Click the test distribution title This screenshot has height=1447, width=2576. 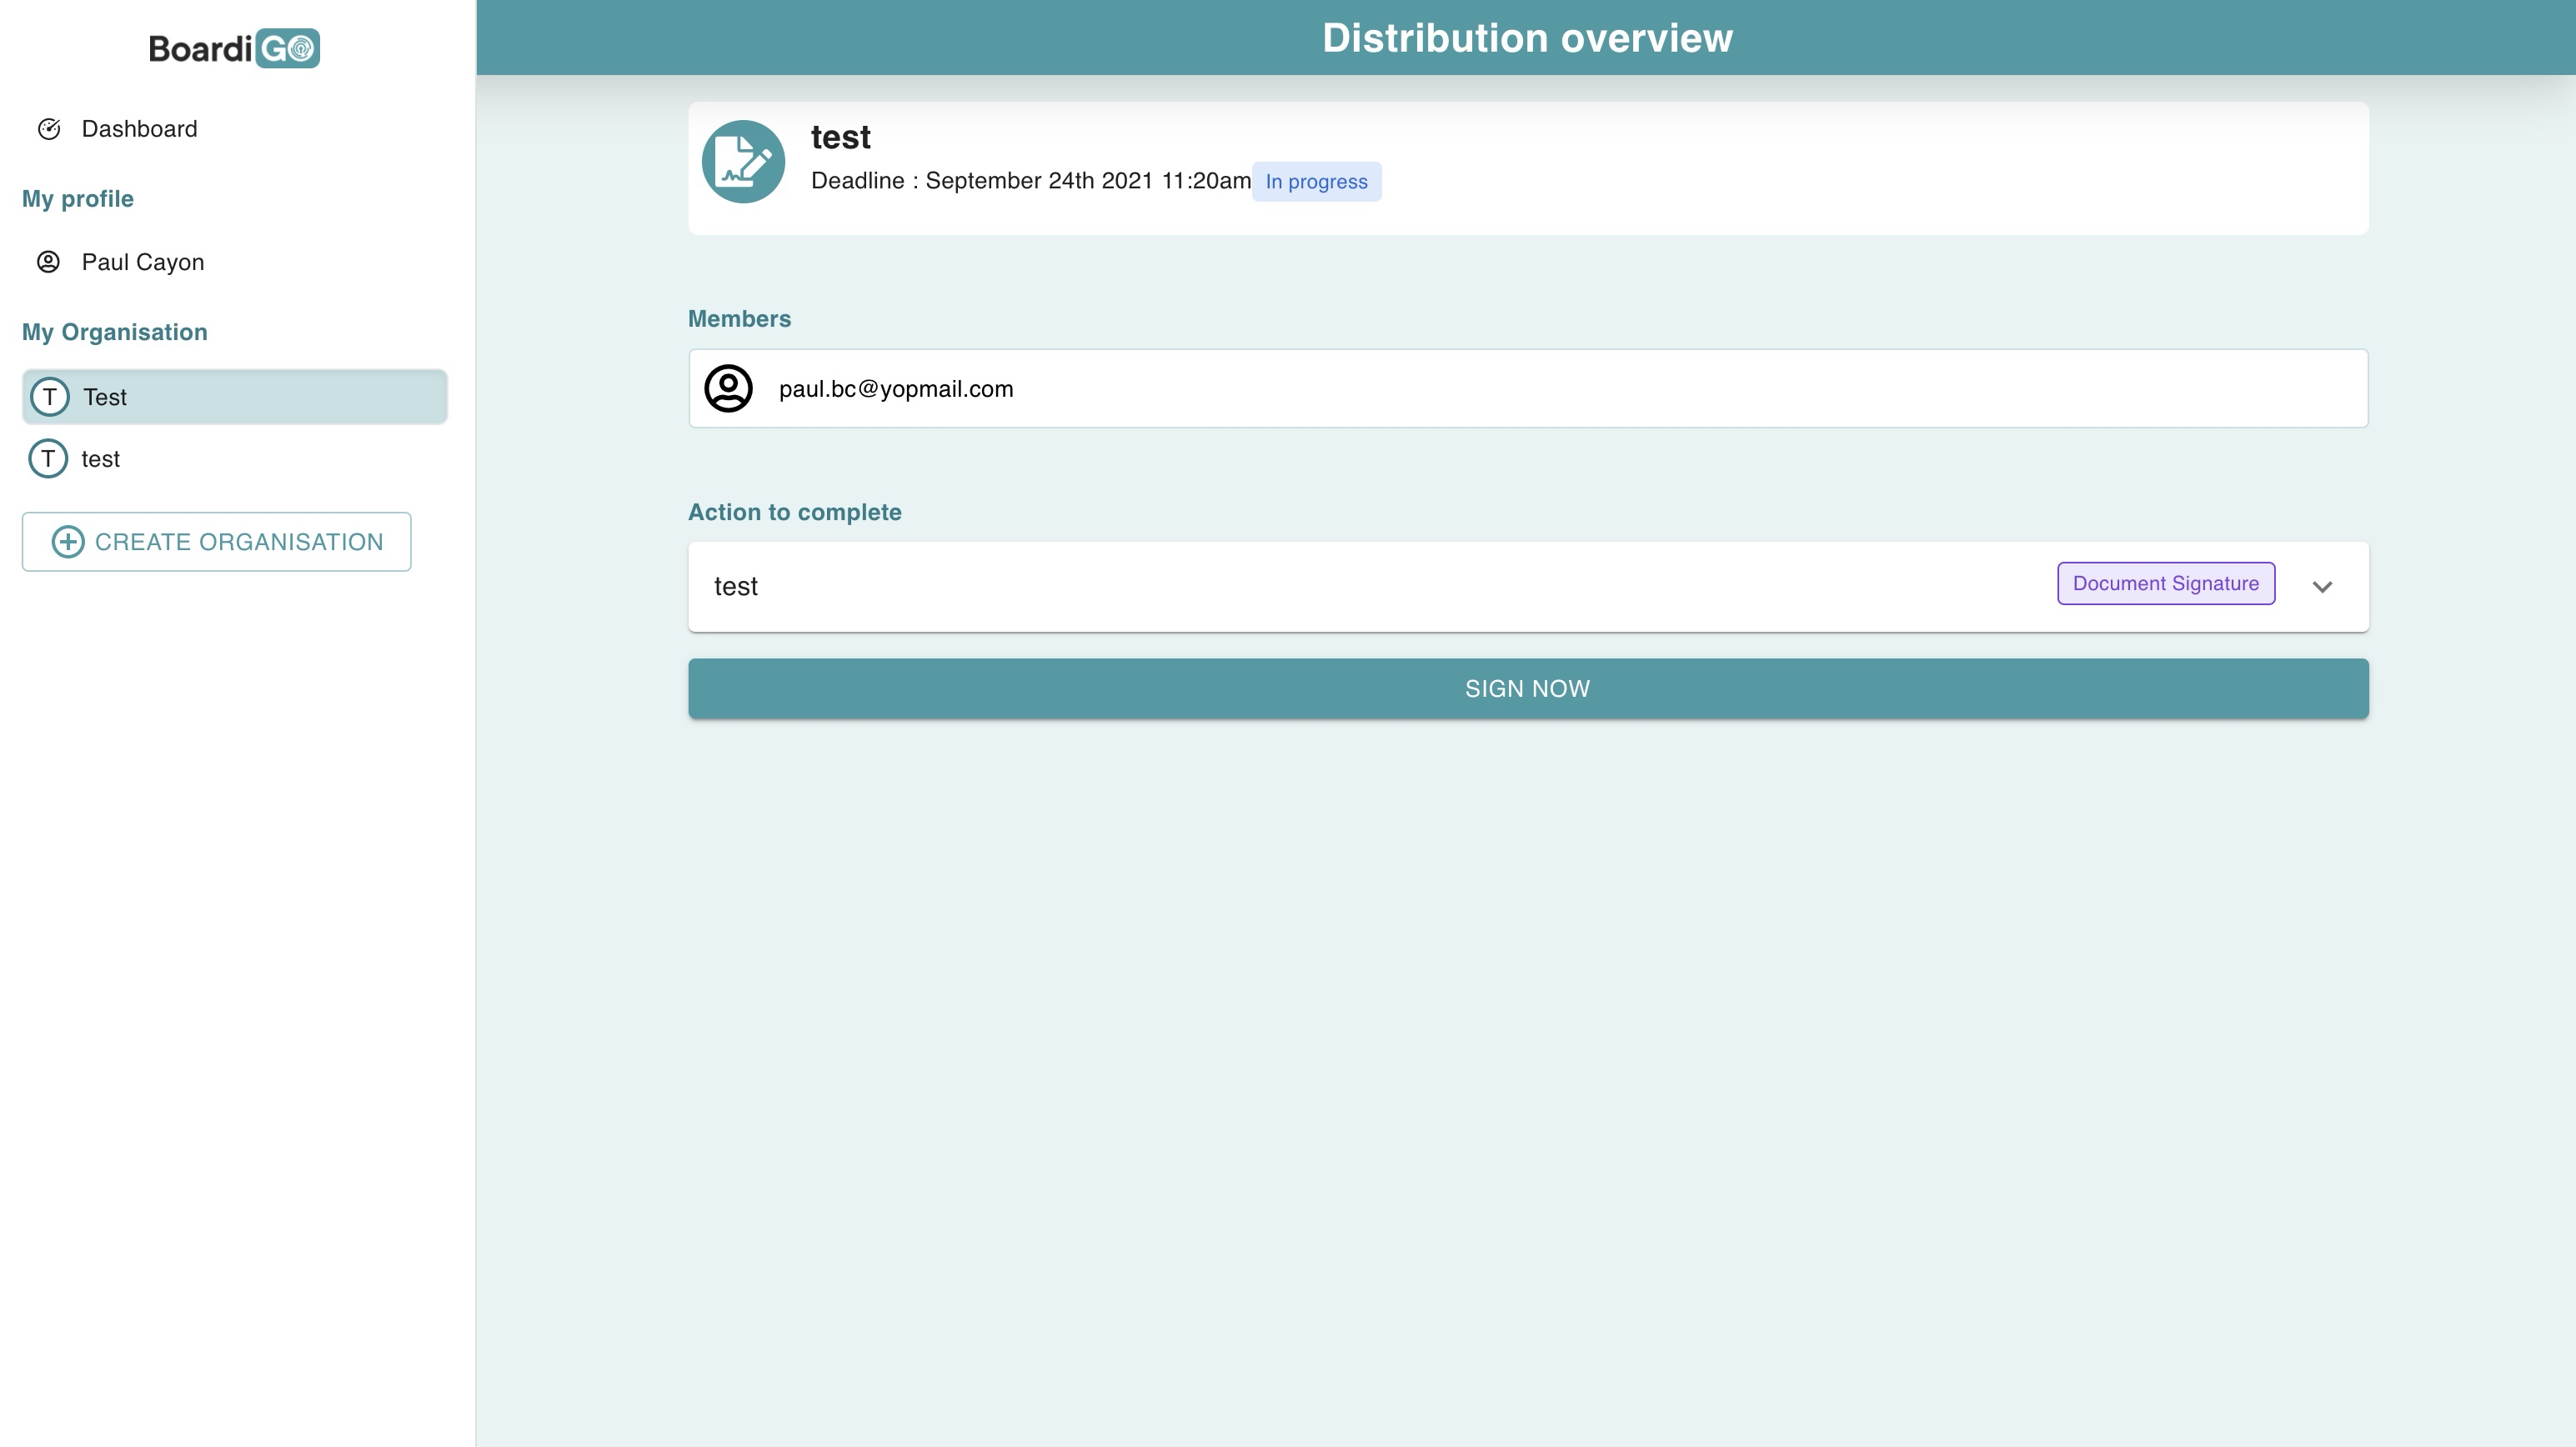click(x=840, y=137)
